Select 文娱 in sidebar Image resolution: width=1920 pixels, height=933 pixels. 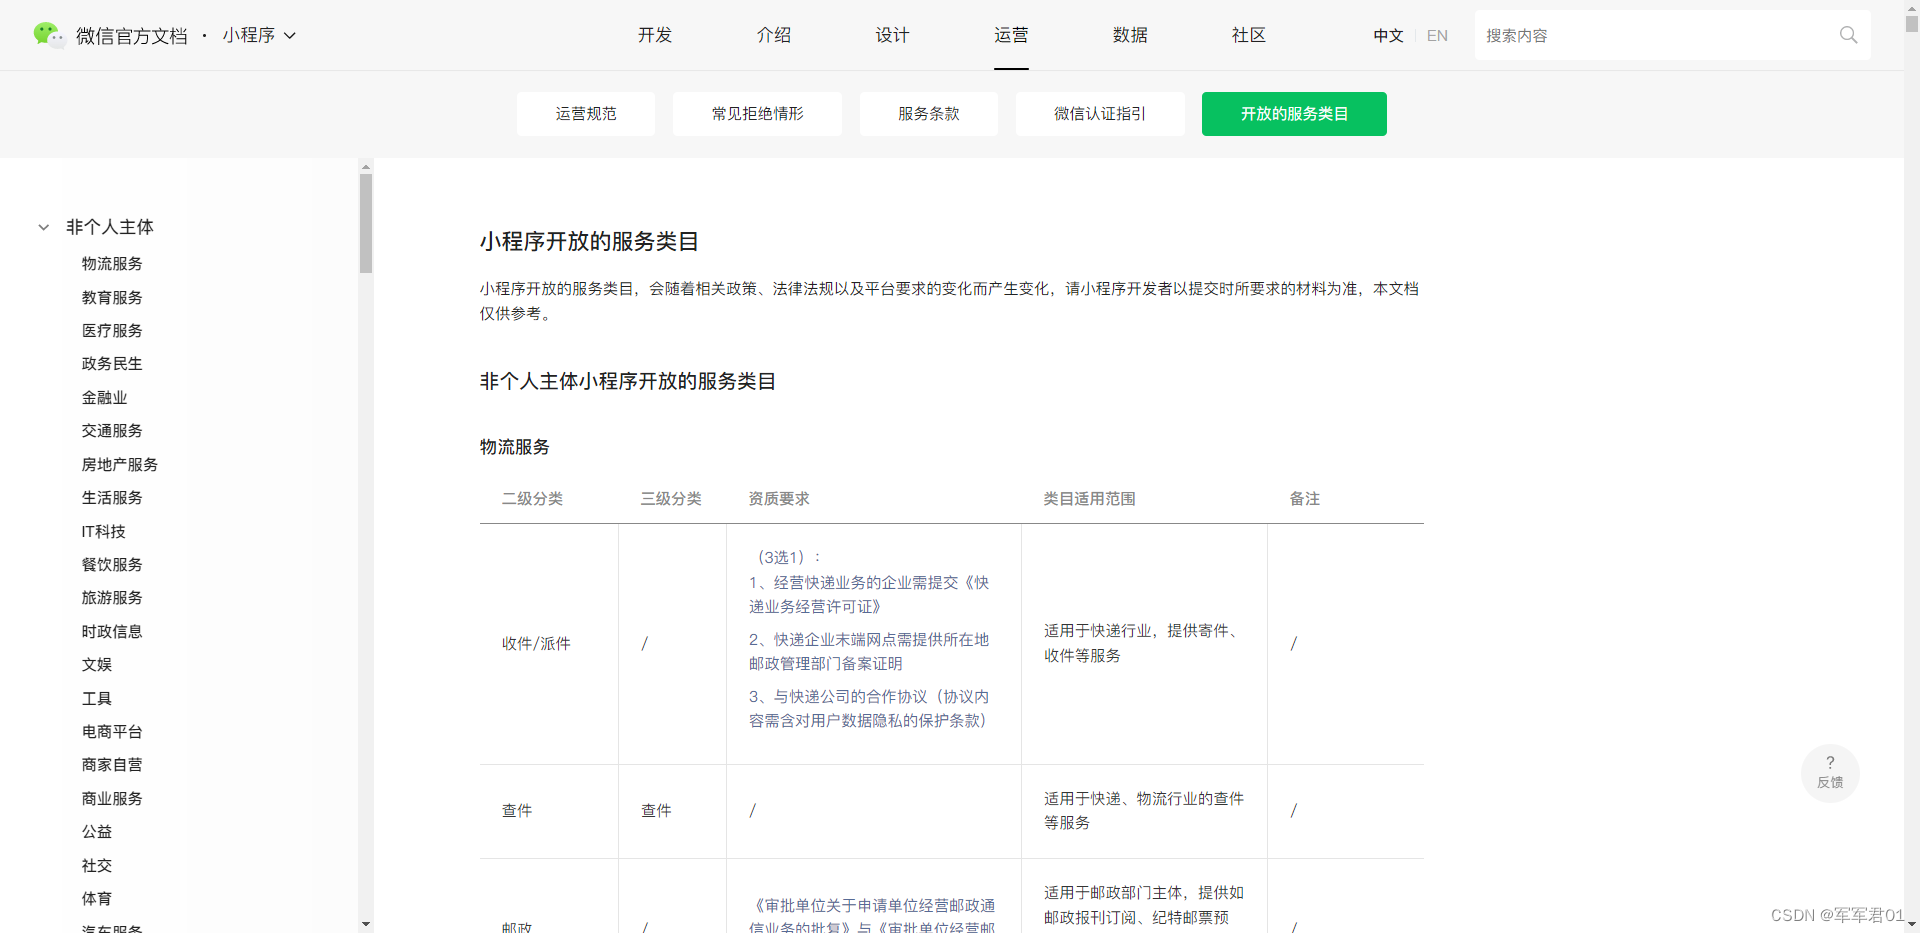97,665
